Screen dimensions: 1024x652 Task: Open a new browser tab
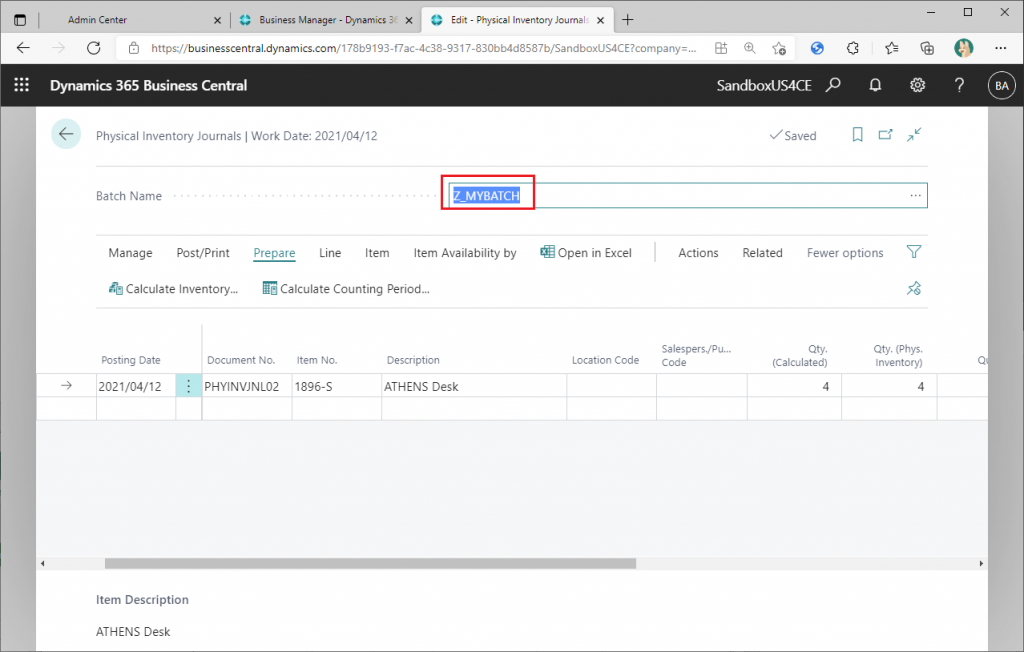[x=628, y=20]
